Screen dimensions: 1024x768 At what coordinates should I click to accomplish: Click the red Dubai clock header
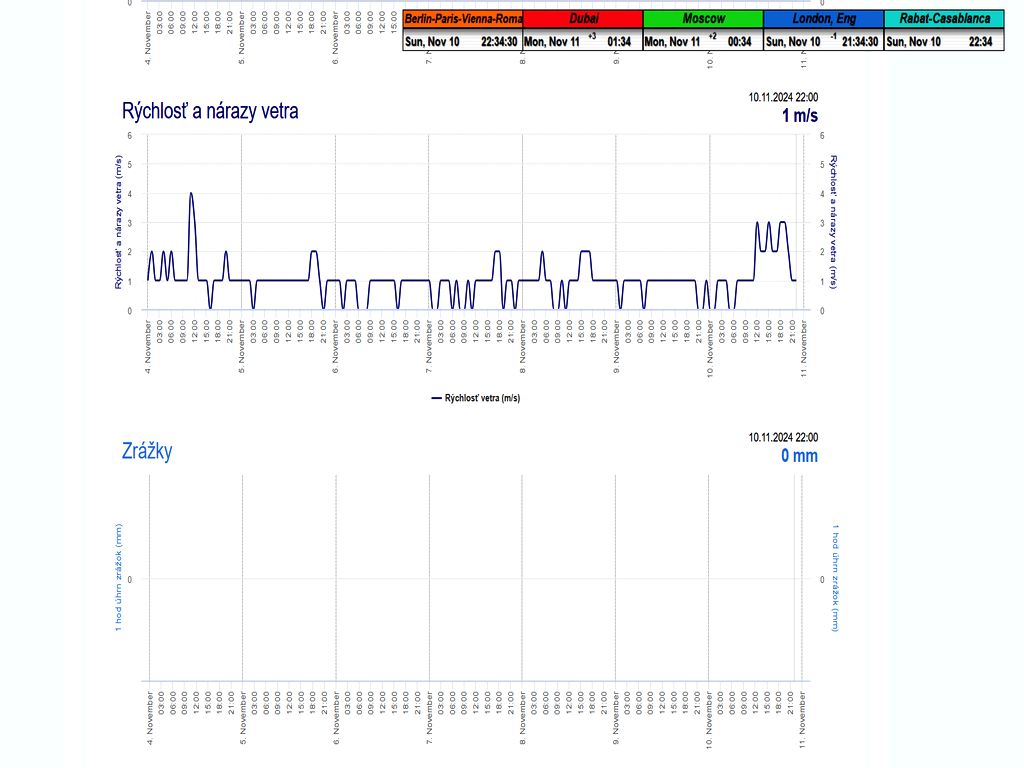pyautogui.click(x=582, y=19)
